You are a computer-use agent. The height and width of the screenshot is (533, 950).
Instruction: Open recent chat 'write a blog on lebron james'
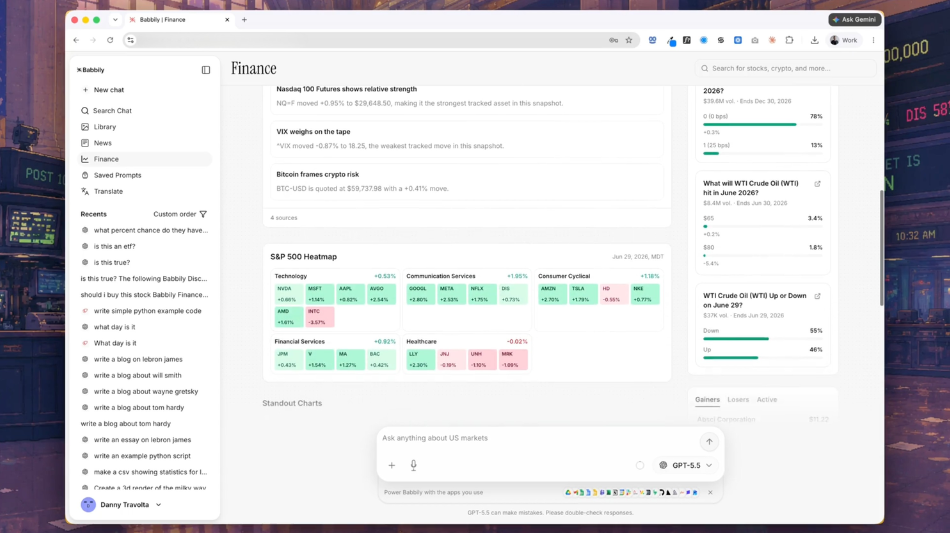tap(138, 359)
